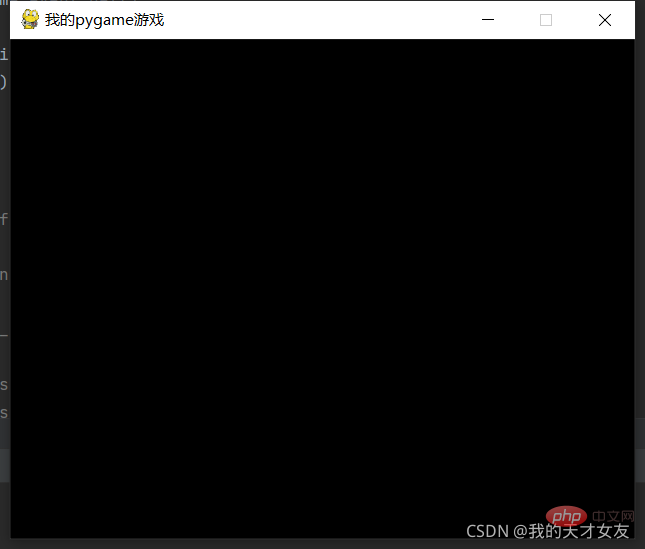
Task: Minimize the pygame game window
Action: pyautogui.click(x=488, y=19)
